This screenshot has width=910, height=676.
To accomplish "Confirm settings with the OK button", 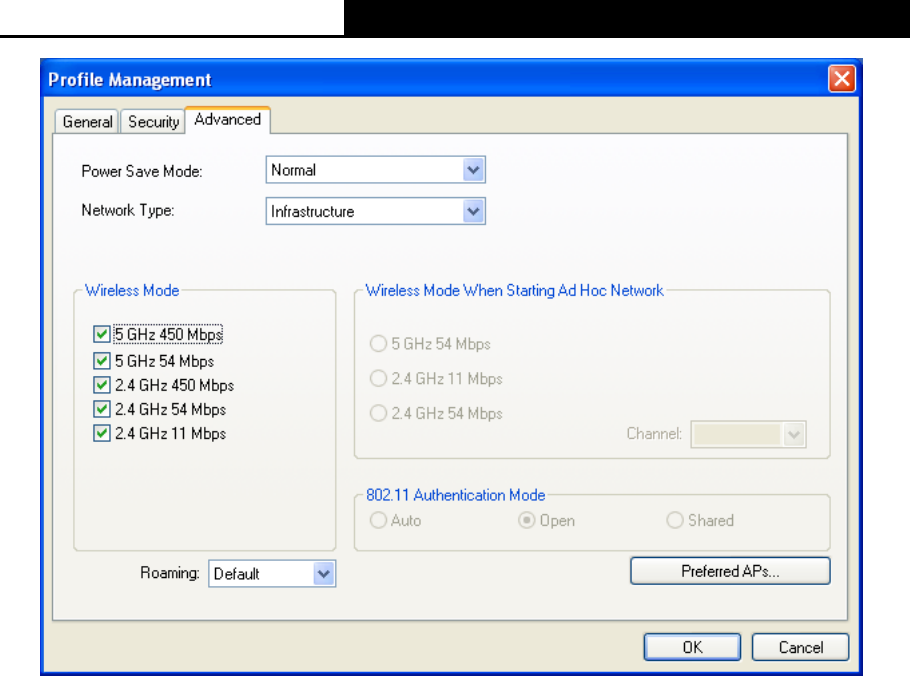I will click(692, 647).
